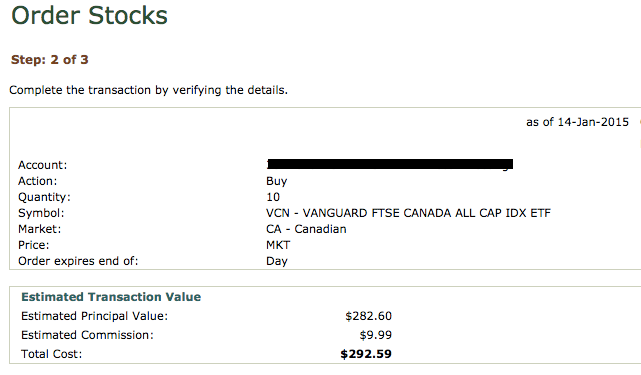This screenshot has height=375, width=641.
Task: Click the VCN Vanguard FTSE Canada symbol text
Action: click(x=408, y=213)
